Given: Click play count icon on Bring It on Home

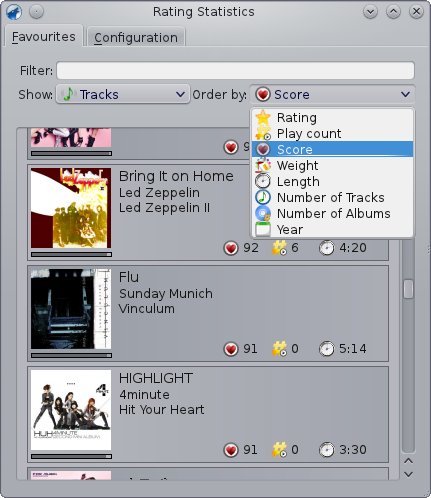Looking at the screenshot, I should (279, 248).
